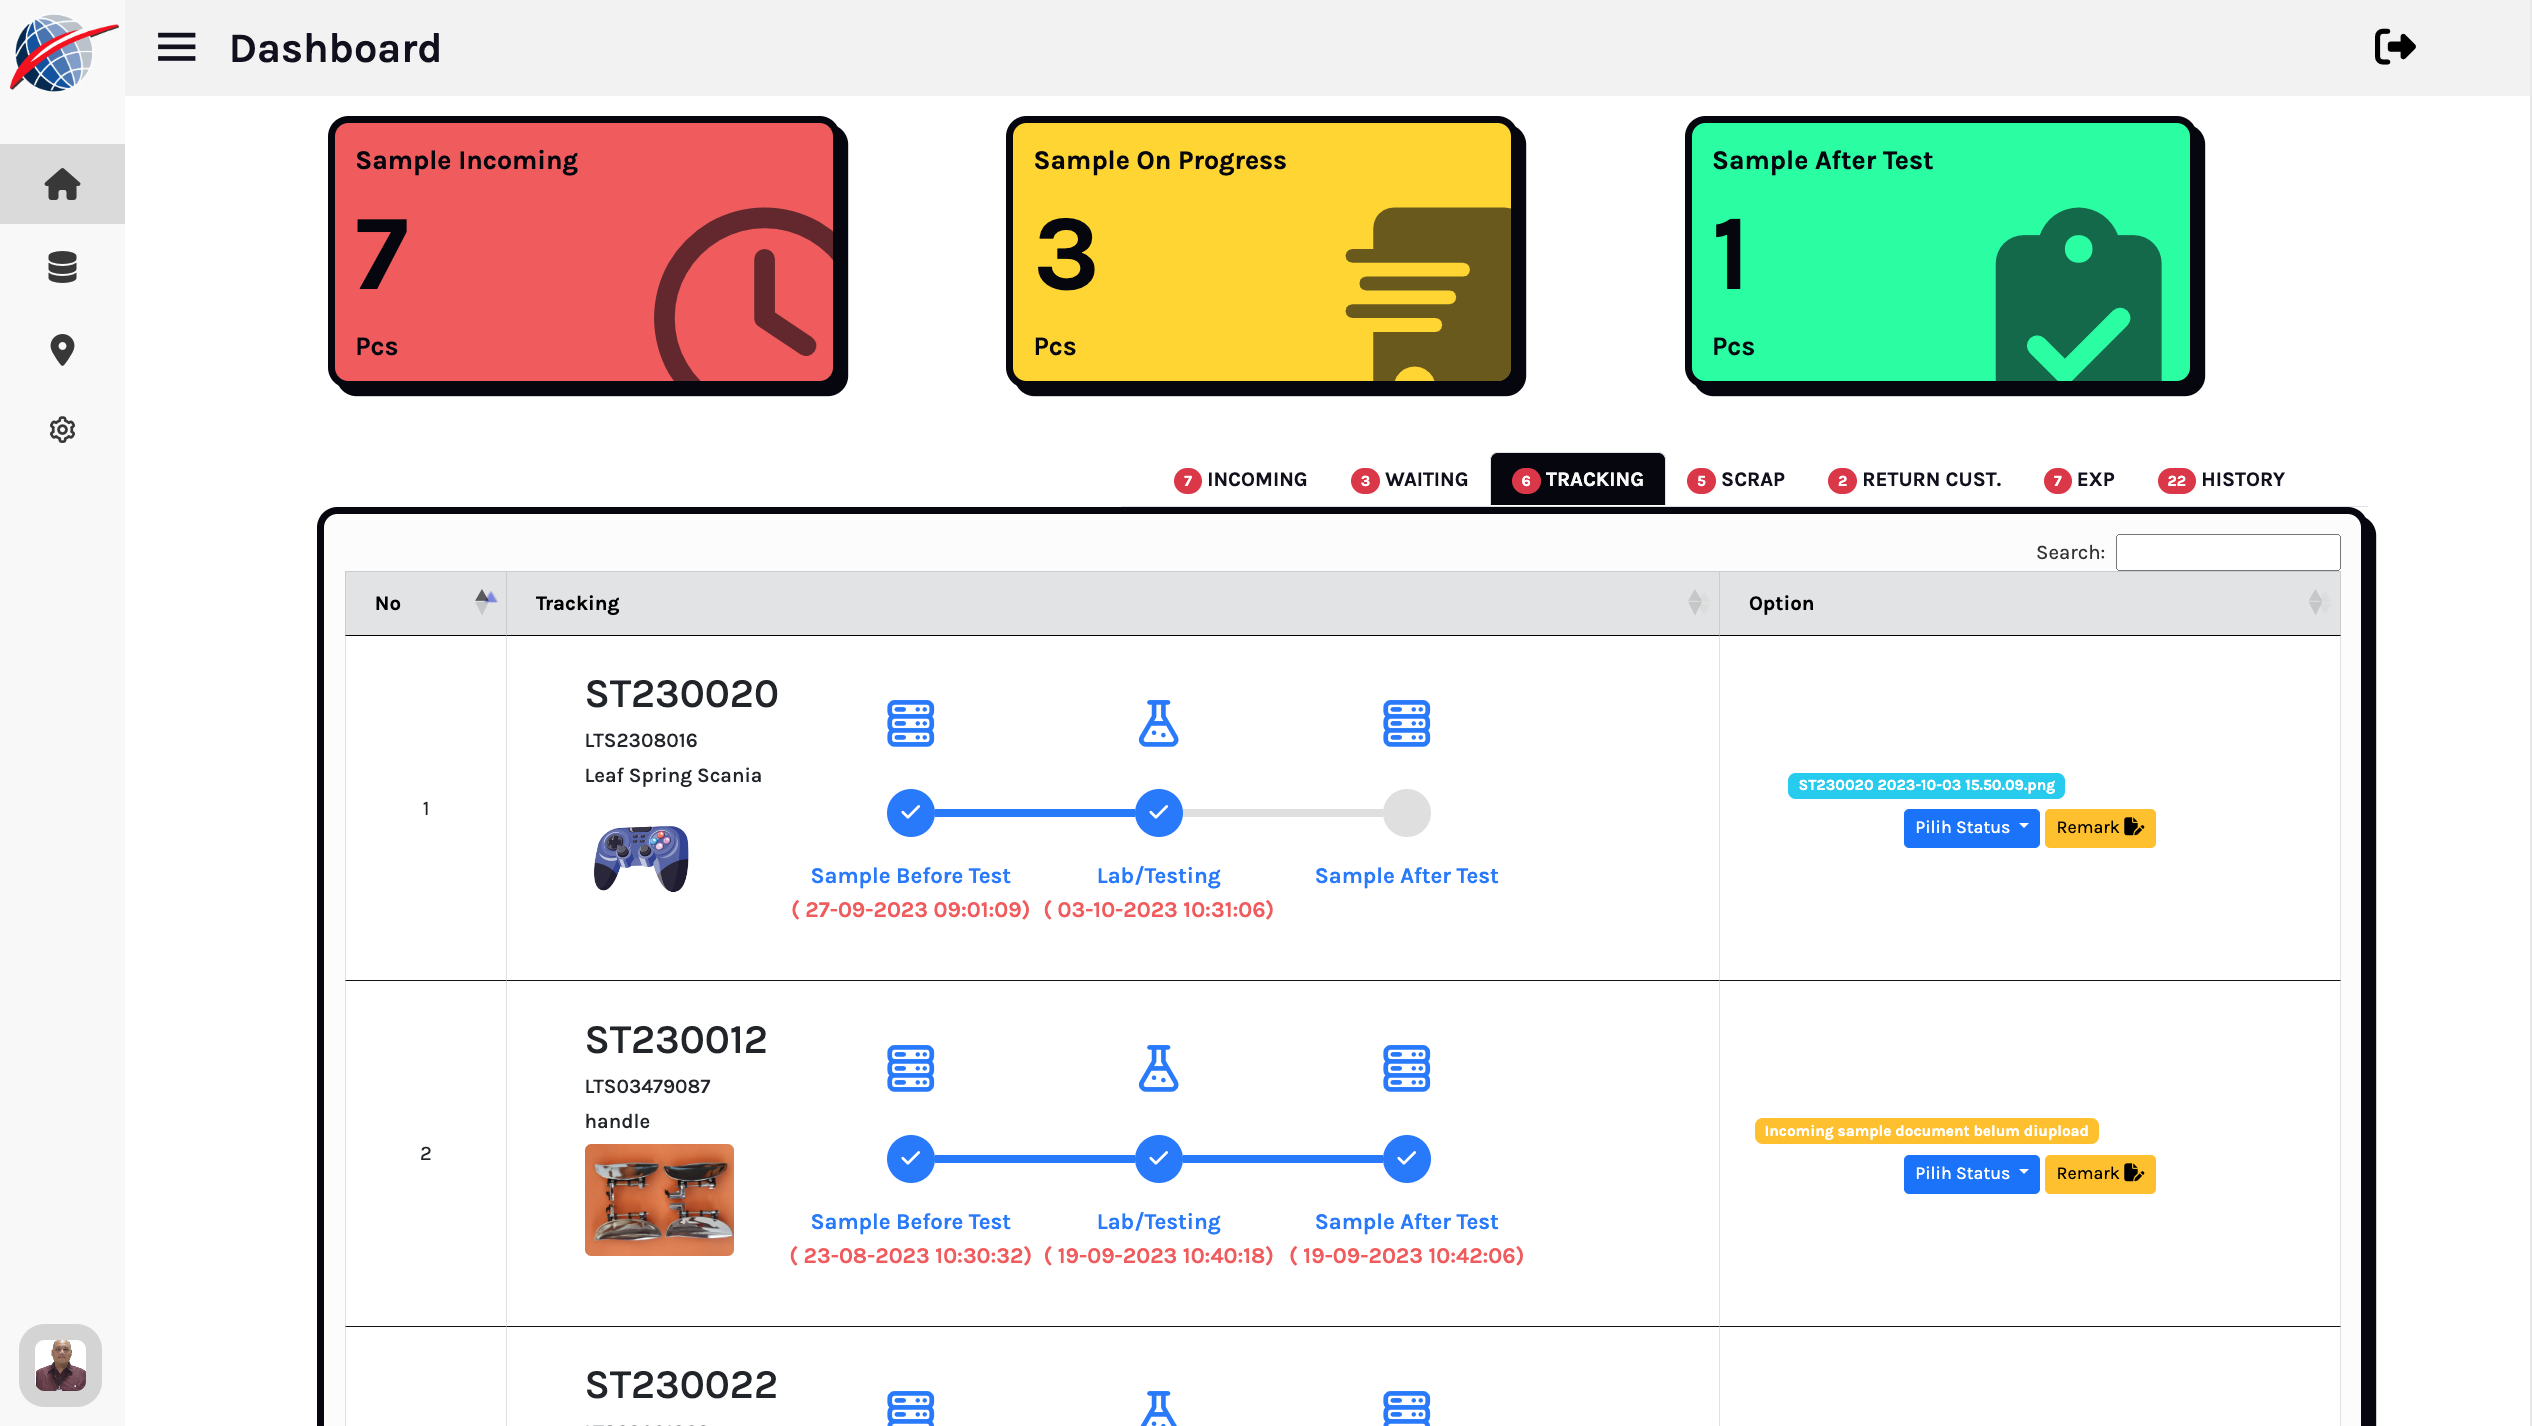
Task: Click the 03-10-2023 10:31:06 timestamp
Action: click(x=1158, y=910)
